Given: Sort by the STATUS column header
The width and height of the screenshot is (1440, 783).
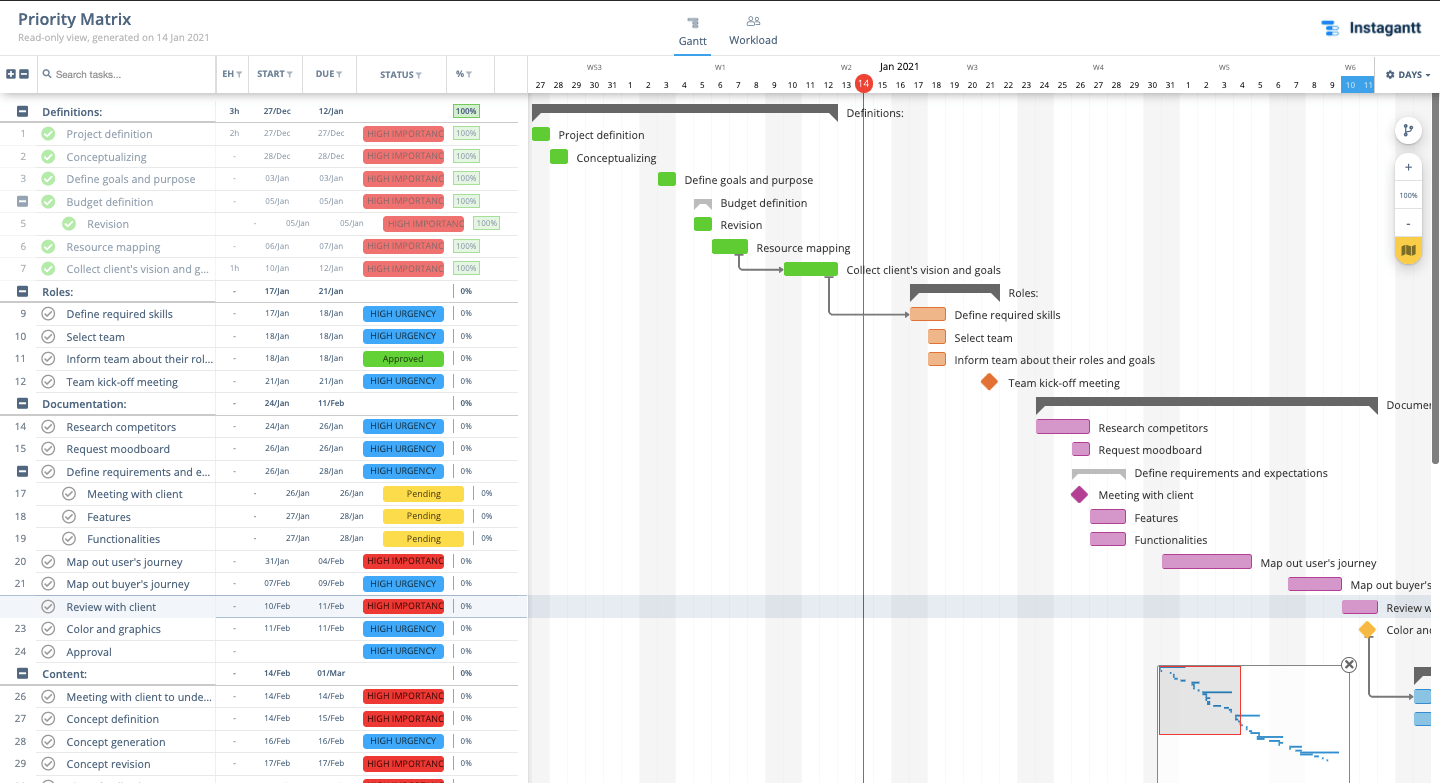Looking at the screenshot, I should [x=401, y=74].
